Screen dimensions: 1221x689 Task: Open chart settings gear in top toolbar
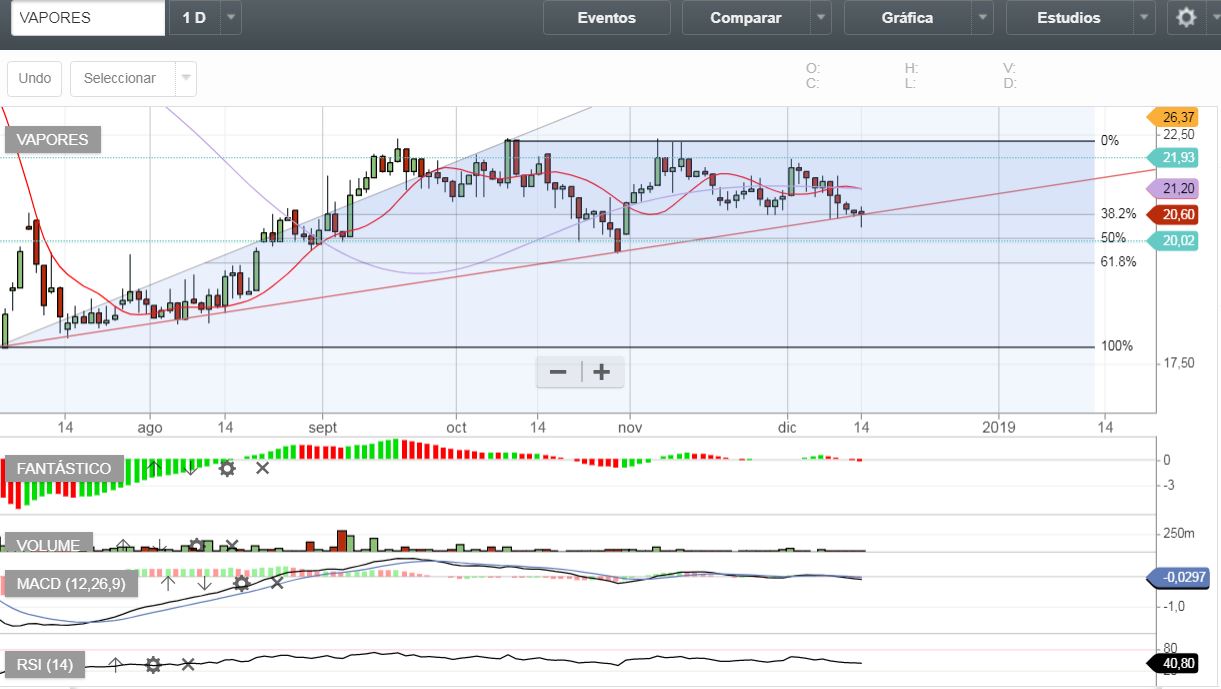[1186, 18]
